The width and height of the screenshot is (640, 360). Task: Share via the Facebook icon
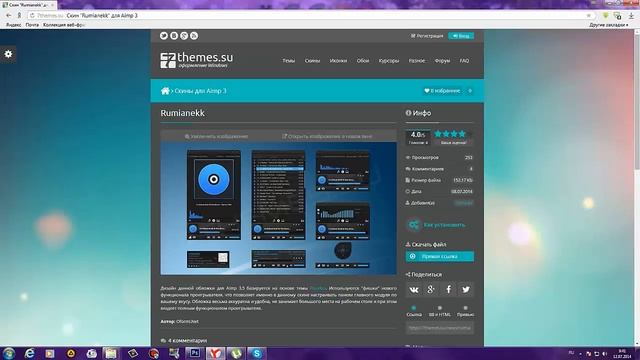[448, 289]
